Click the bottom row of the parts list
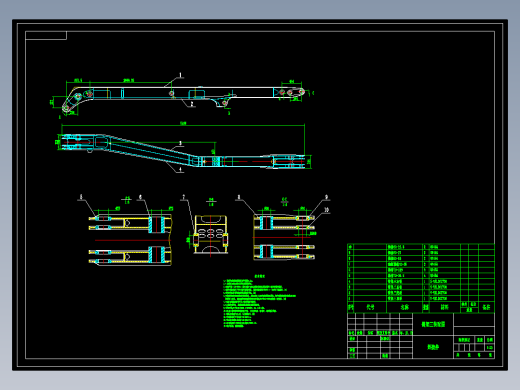 (421, 299)
